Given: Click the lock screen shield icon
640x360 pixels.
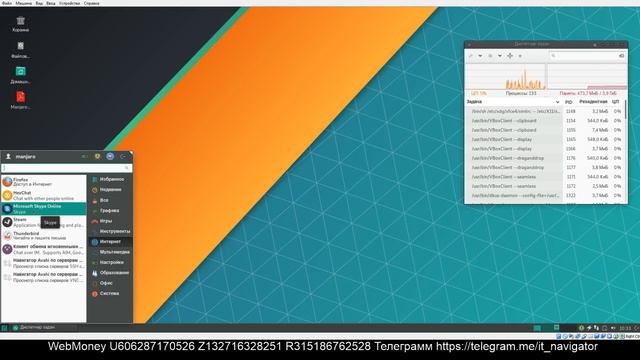Looking at the screenshot, I should (97, 156).
